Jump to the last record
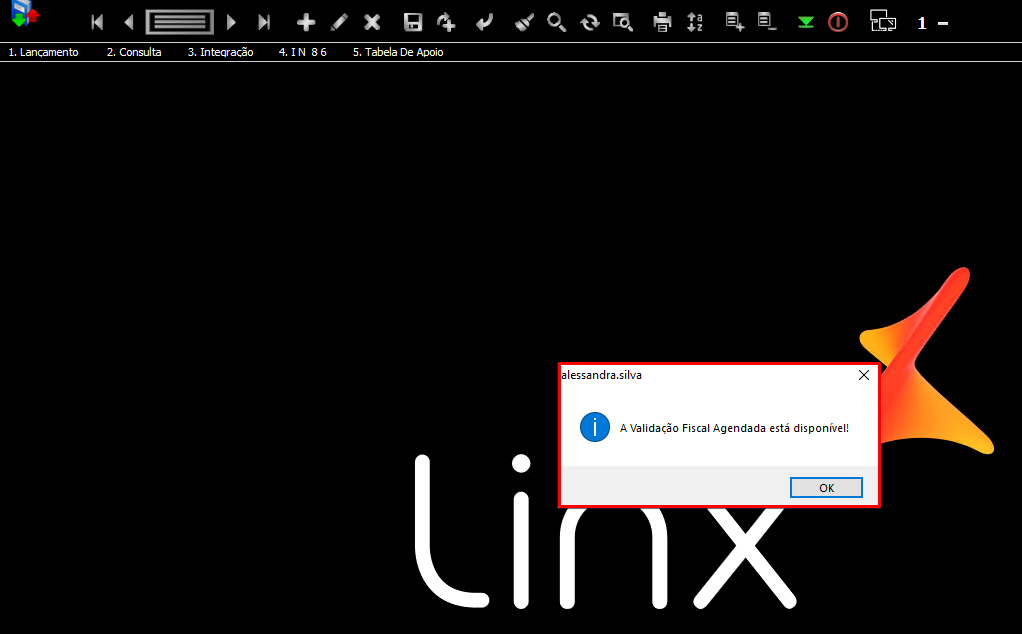 [263, 22]
